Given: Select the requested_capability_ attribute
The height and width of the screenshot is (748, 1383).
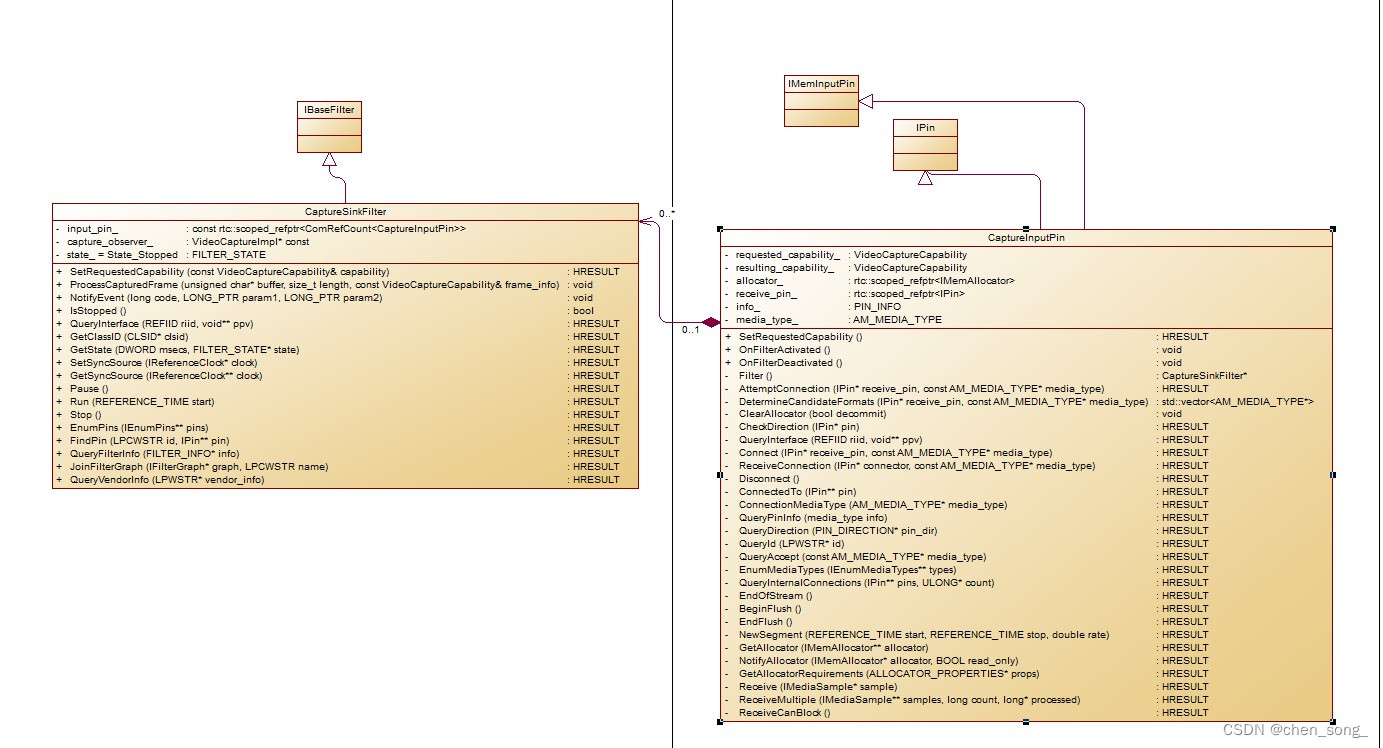Looking at the screenshot, I should click(x=1026, y=255).
